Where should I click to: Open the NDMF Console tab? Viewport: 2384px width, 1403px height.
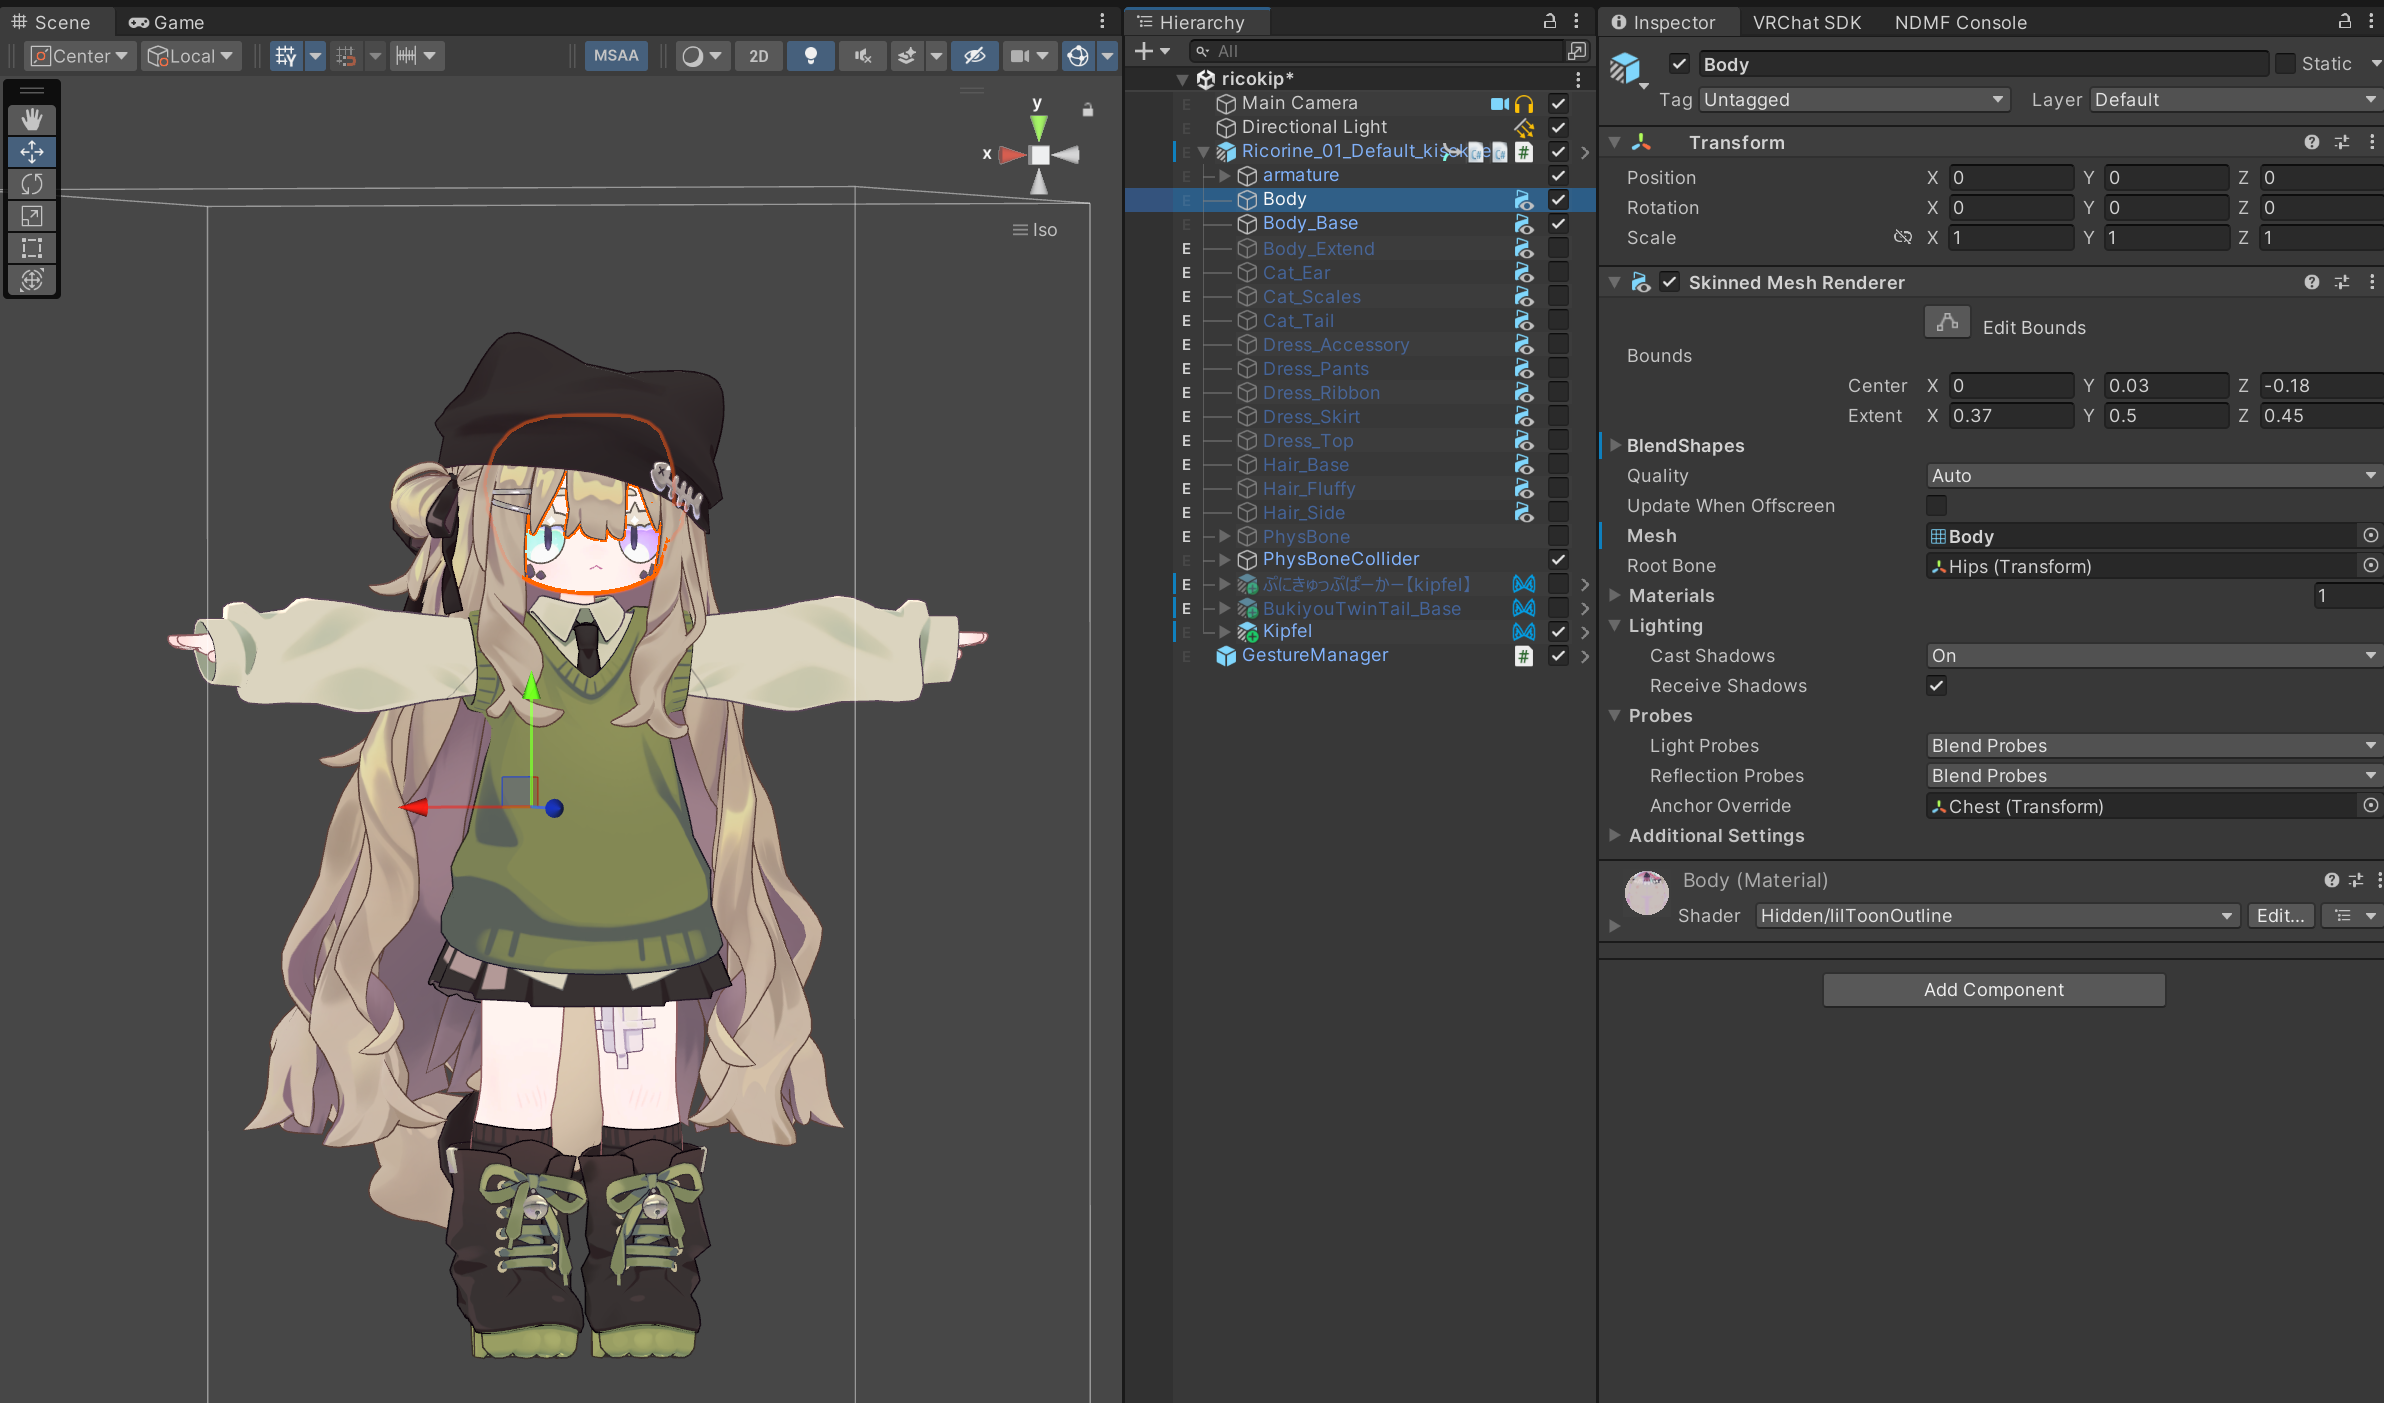[x=1960, y=22]
